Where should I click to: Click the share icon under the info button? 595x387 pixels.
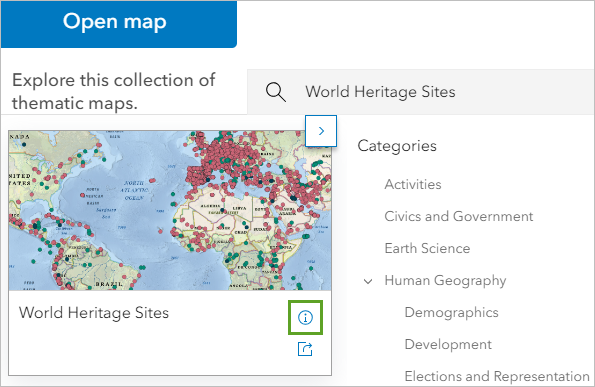tap(305, 349)
